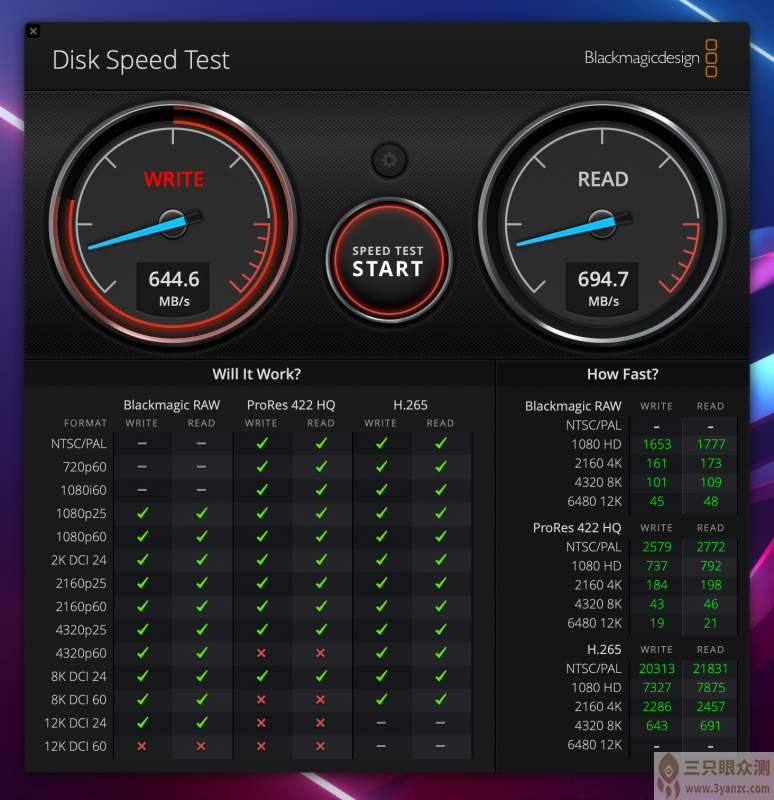Image resolution: width=774 pixels, height=800 pixels.
Task: Click the '1080i60' format row label
Action: pyautogui.click(x=84, y=490)
